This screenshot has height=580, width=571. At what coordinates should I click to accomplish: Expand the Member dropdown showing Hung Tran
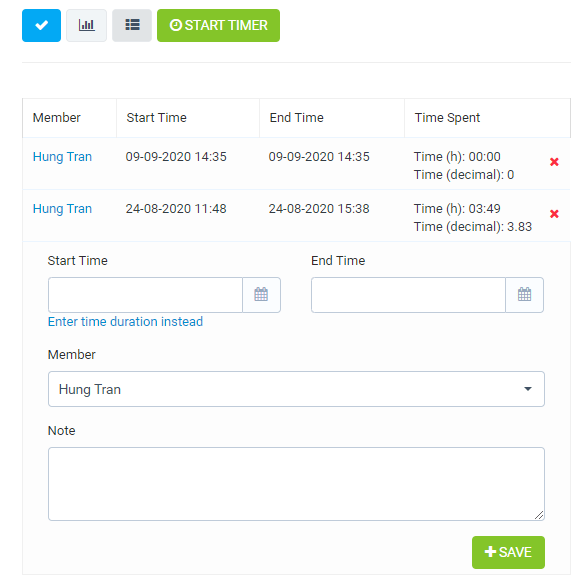pyautogui.click(x=296, y=389)
